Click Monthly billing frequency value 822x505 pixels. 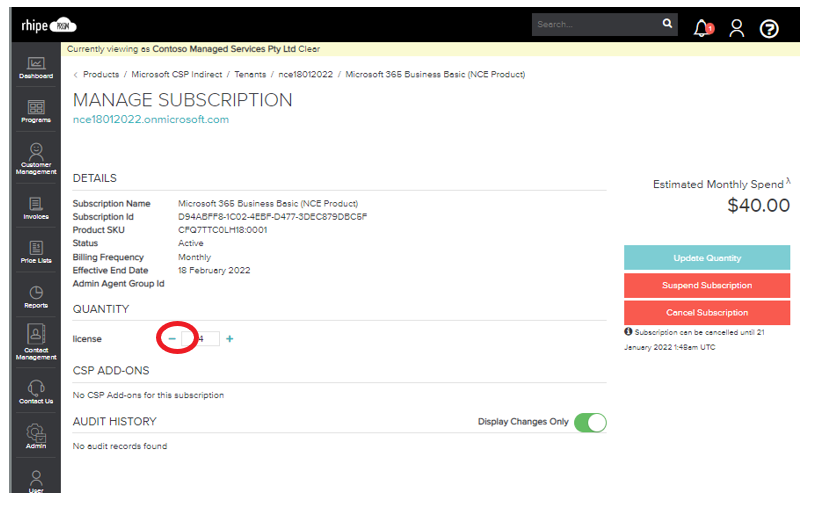point(194,257)
